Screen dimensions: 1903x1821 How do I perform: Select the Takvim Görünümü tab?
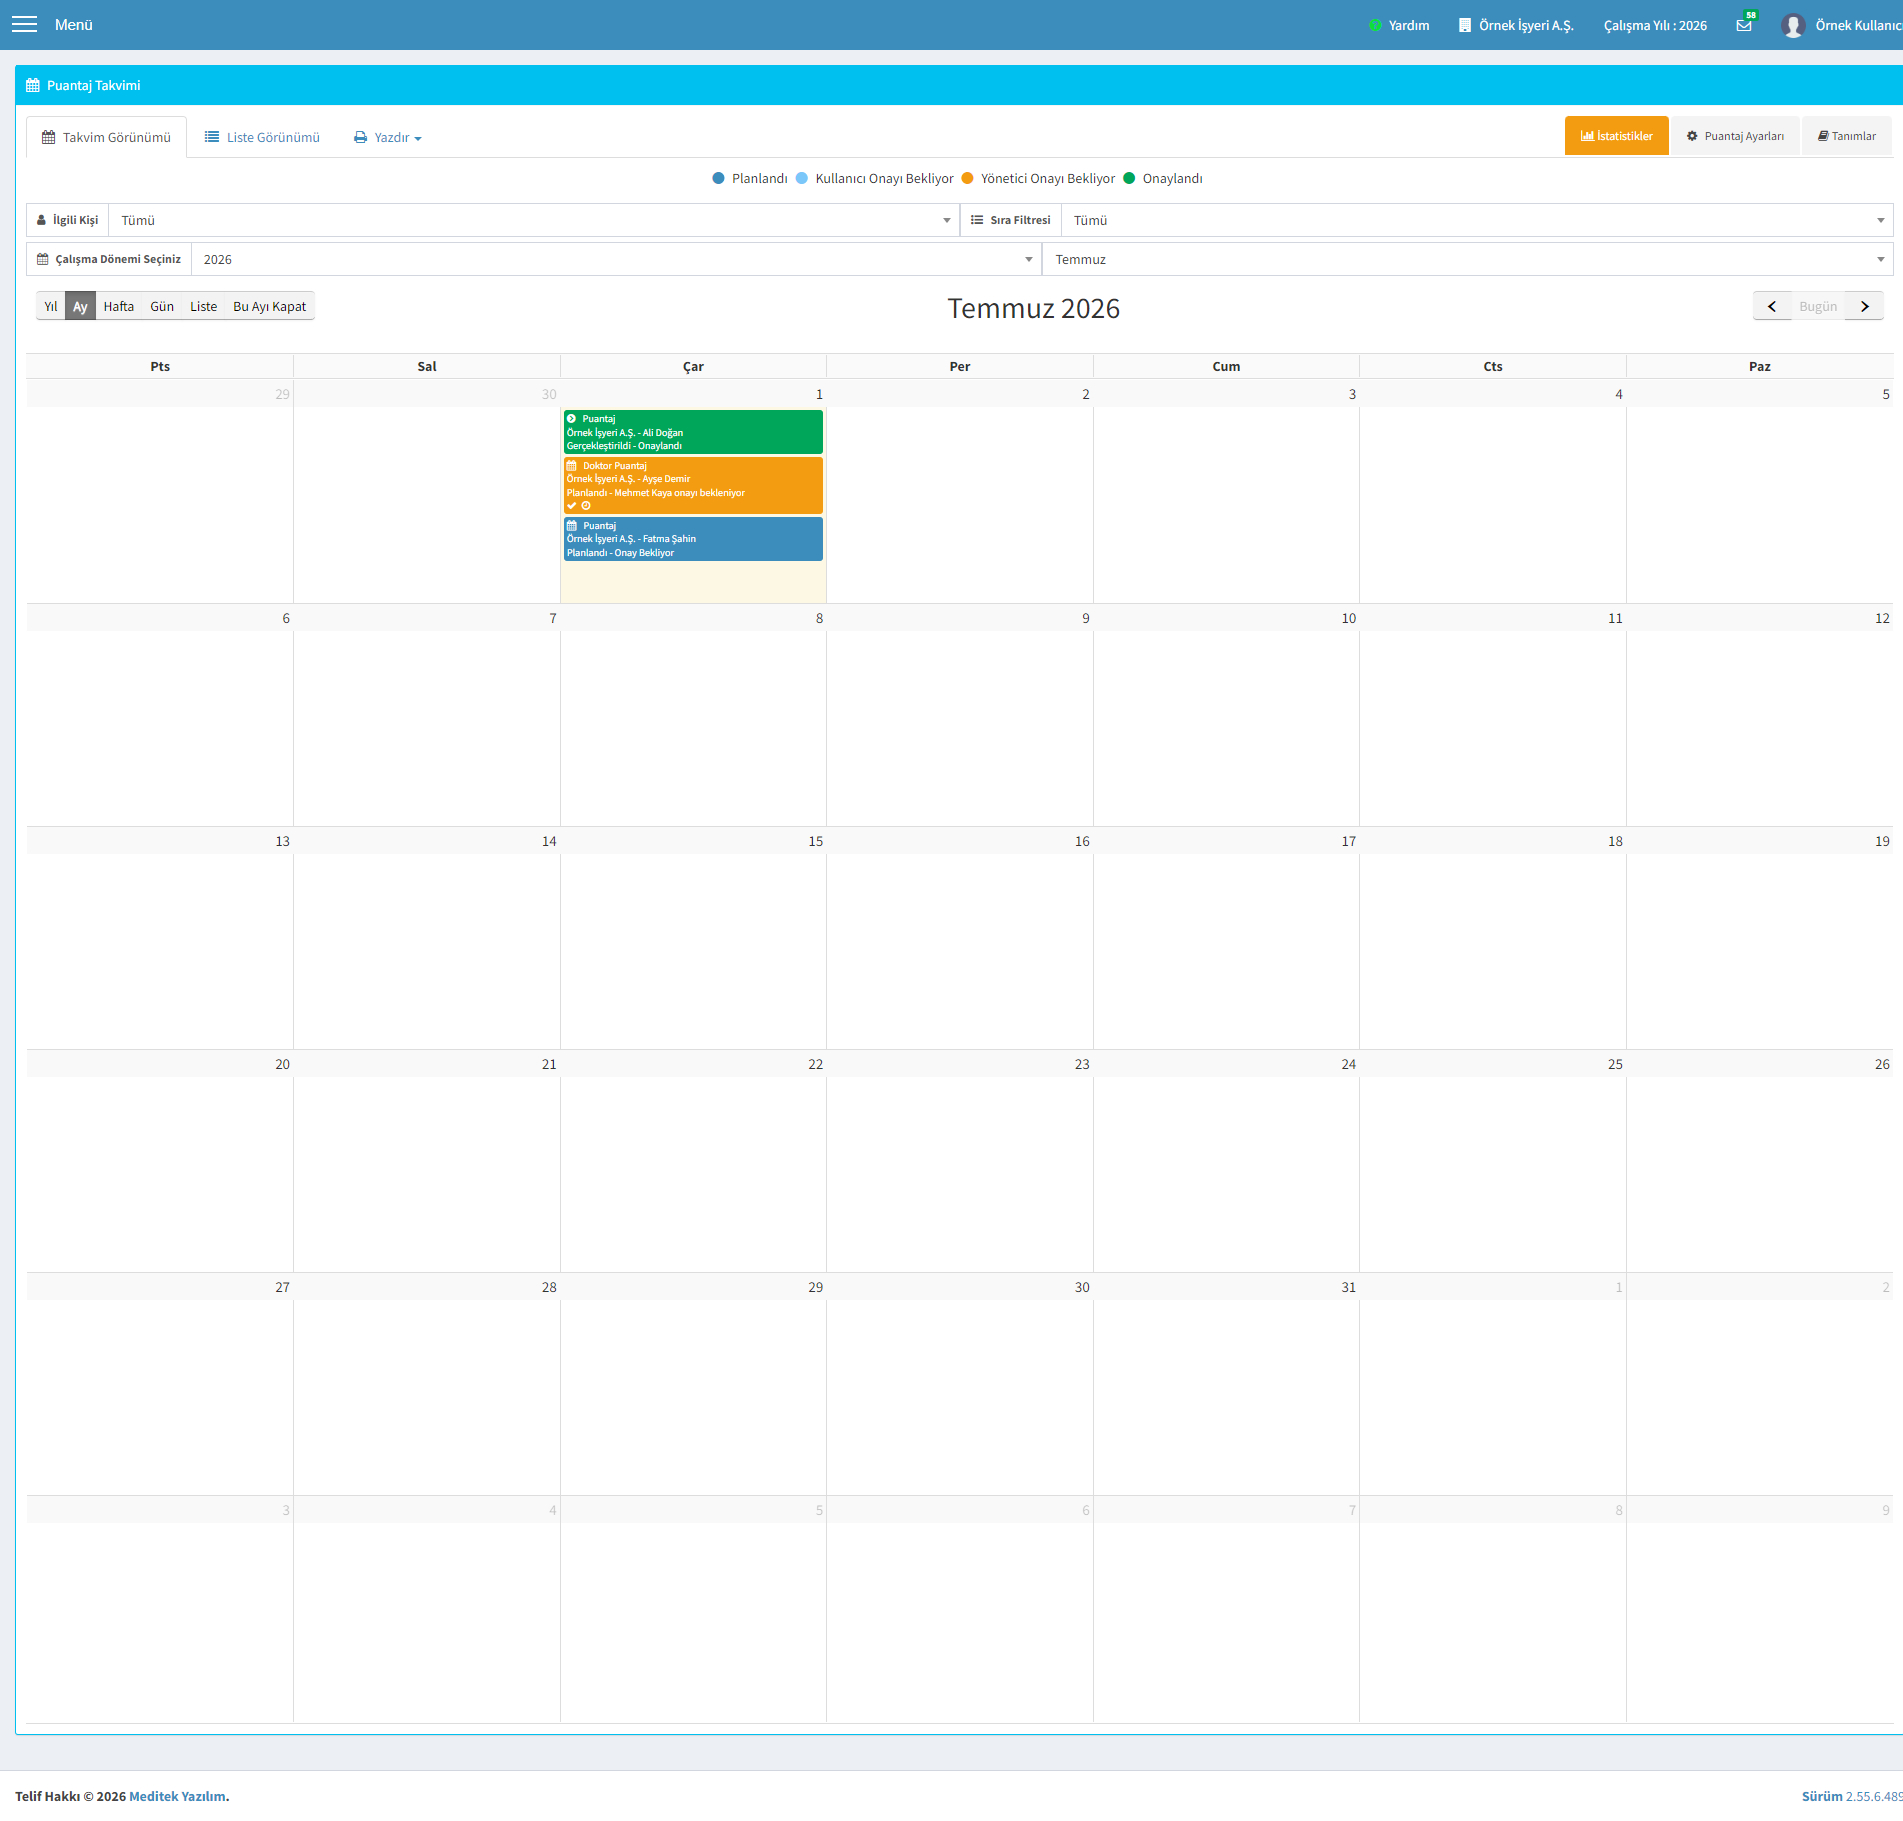(106, 137)
